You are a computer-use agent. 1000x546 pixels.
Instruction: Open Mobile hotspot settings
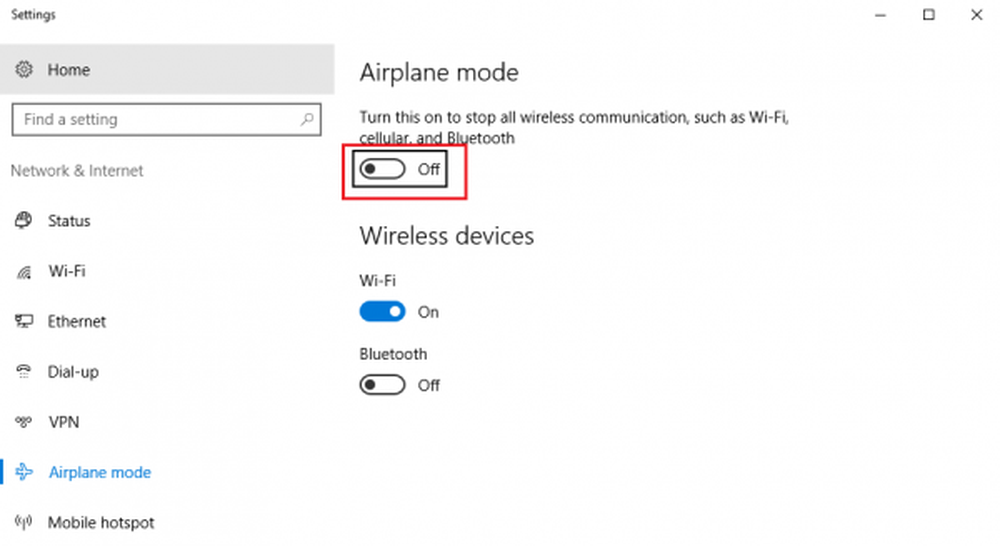[101, 522]
